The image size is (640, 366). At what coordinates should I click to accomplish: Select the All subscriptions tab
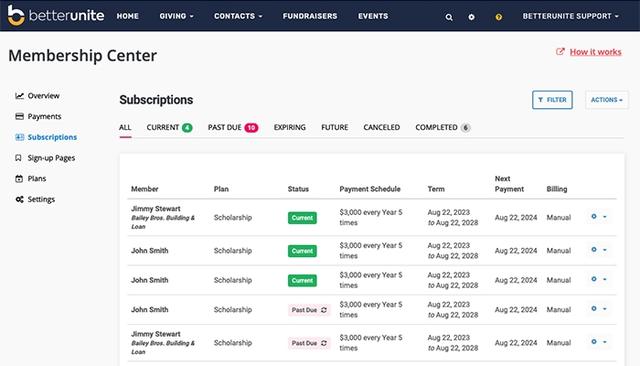[x=125, y=127]
